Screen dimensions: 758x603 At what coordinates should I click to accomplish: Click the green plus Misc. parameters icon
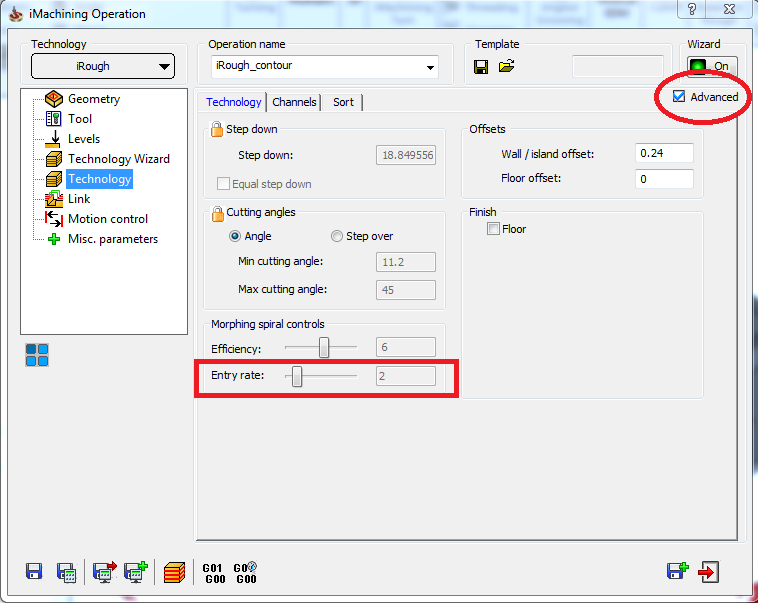54,239
